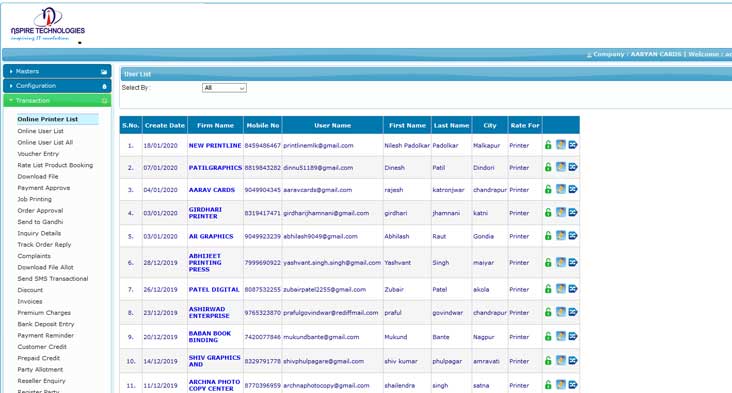Click the City column header
The image size is (732, 393).
tap(490, 125)
